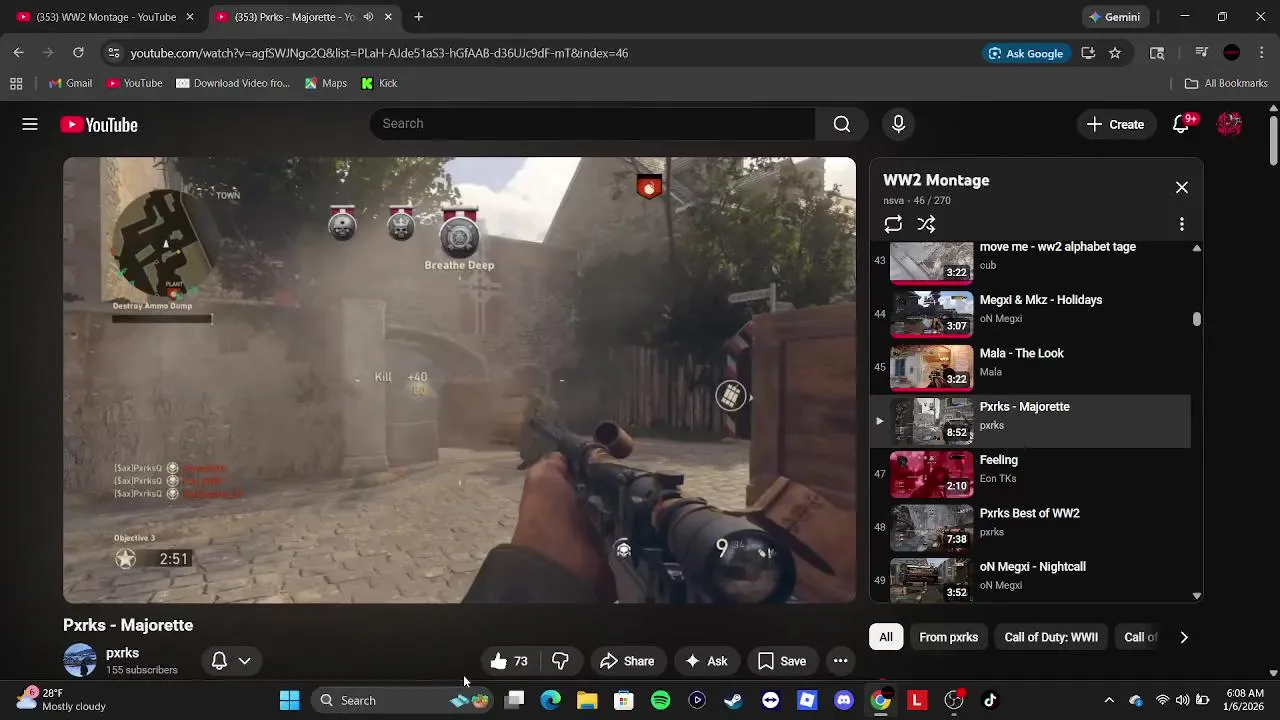Show more filter chips with arrow
1280x720 pixels.
[1184, 637]
